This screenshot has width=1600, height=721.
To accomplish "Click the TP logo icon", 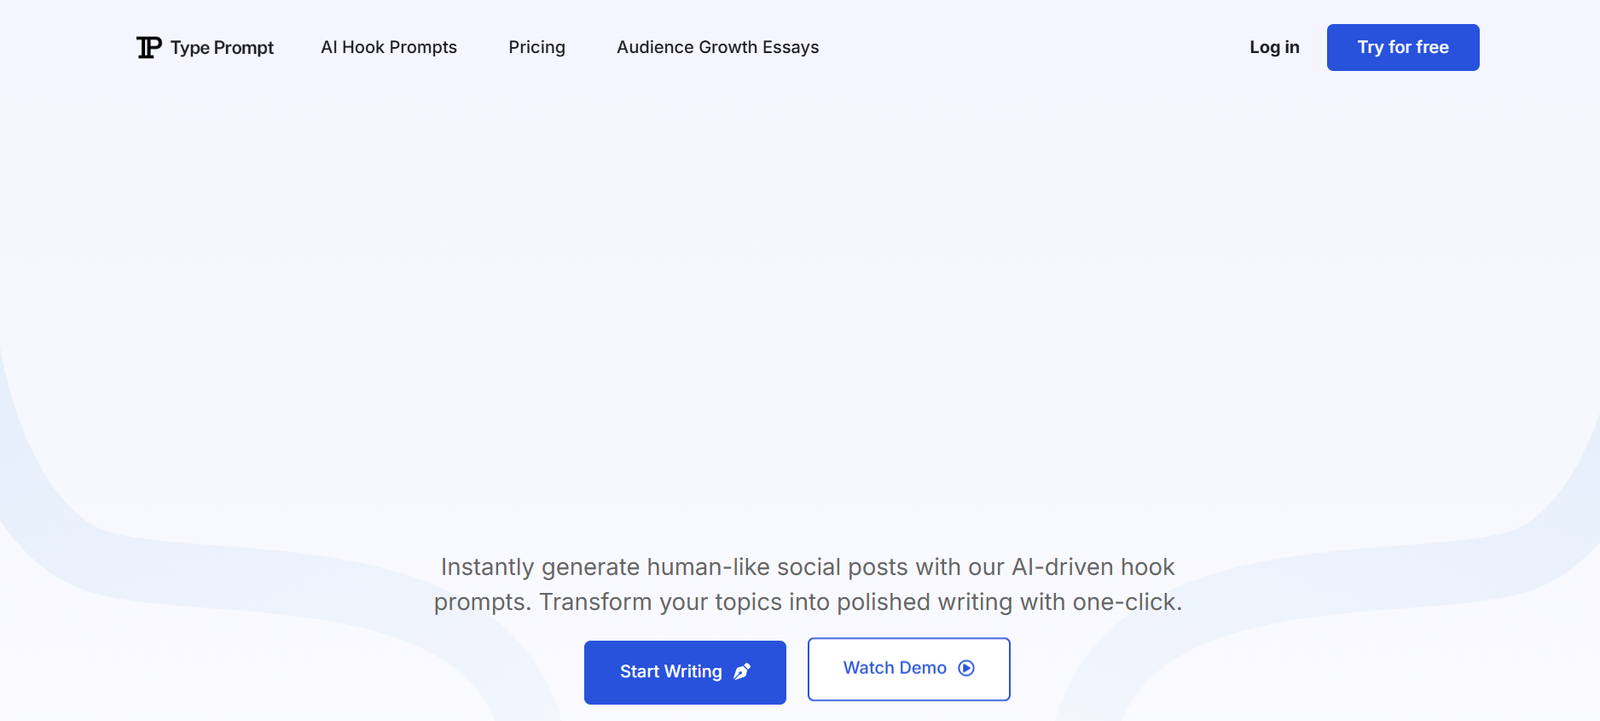I will point(149,47).
